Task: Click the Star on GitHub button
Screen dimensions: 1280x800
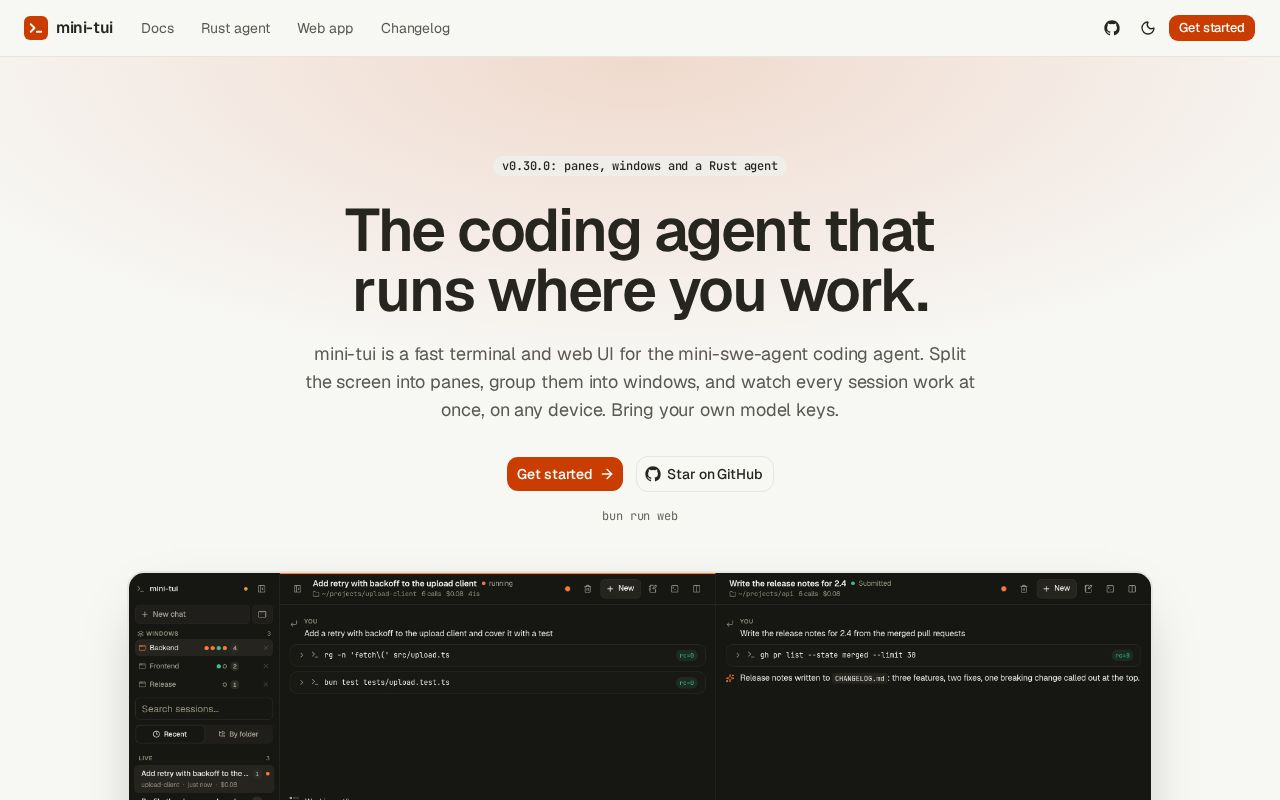Action: tap(705, 474)
